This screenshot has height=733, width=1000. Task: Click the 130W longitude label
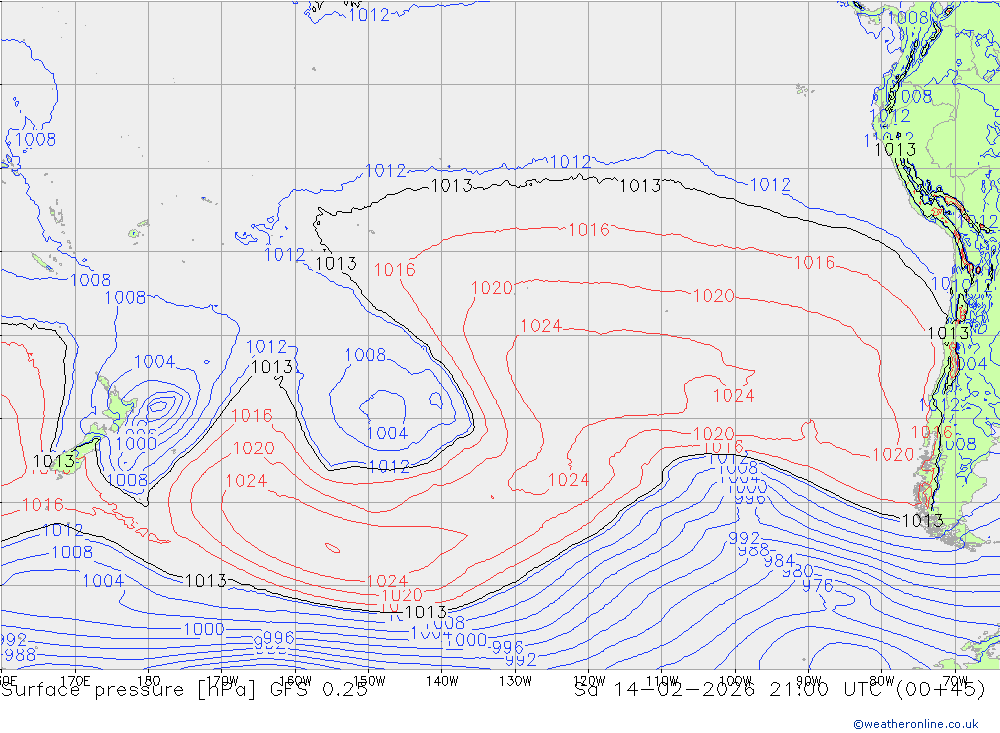pos(515,681)
